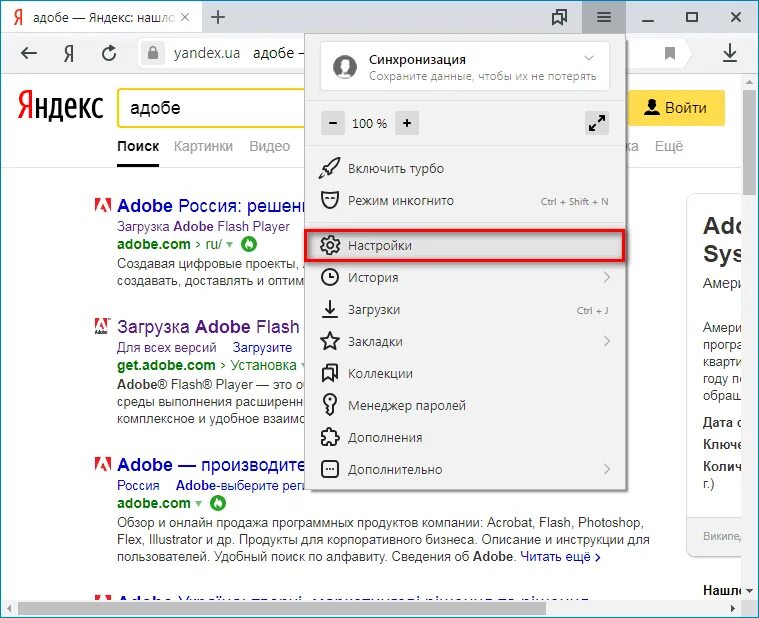759x618 pixels.
Task: Click Читать ещё link
Action: coord(561,557)
